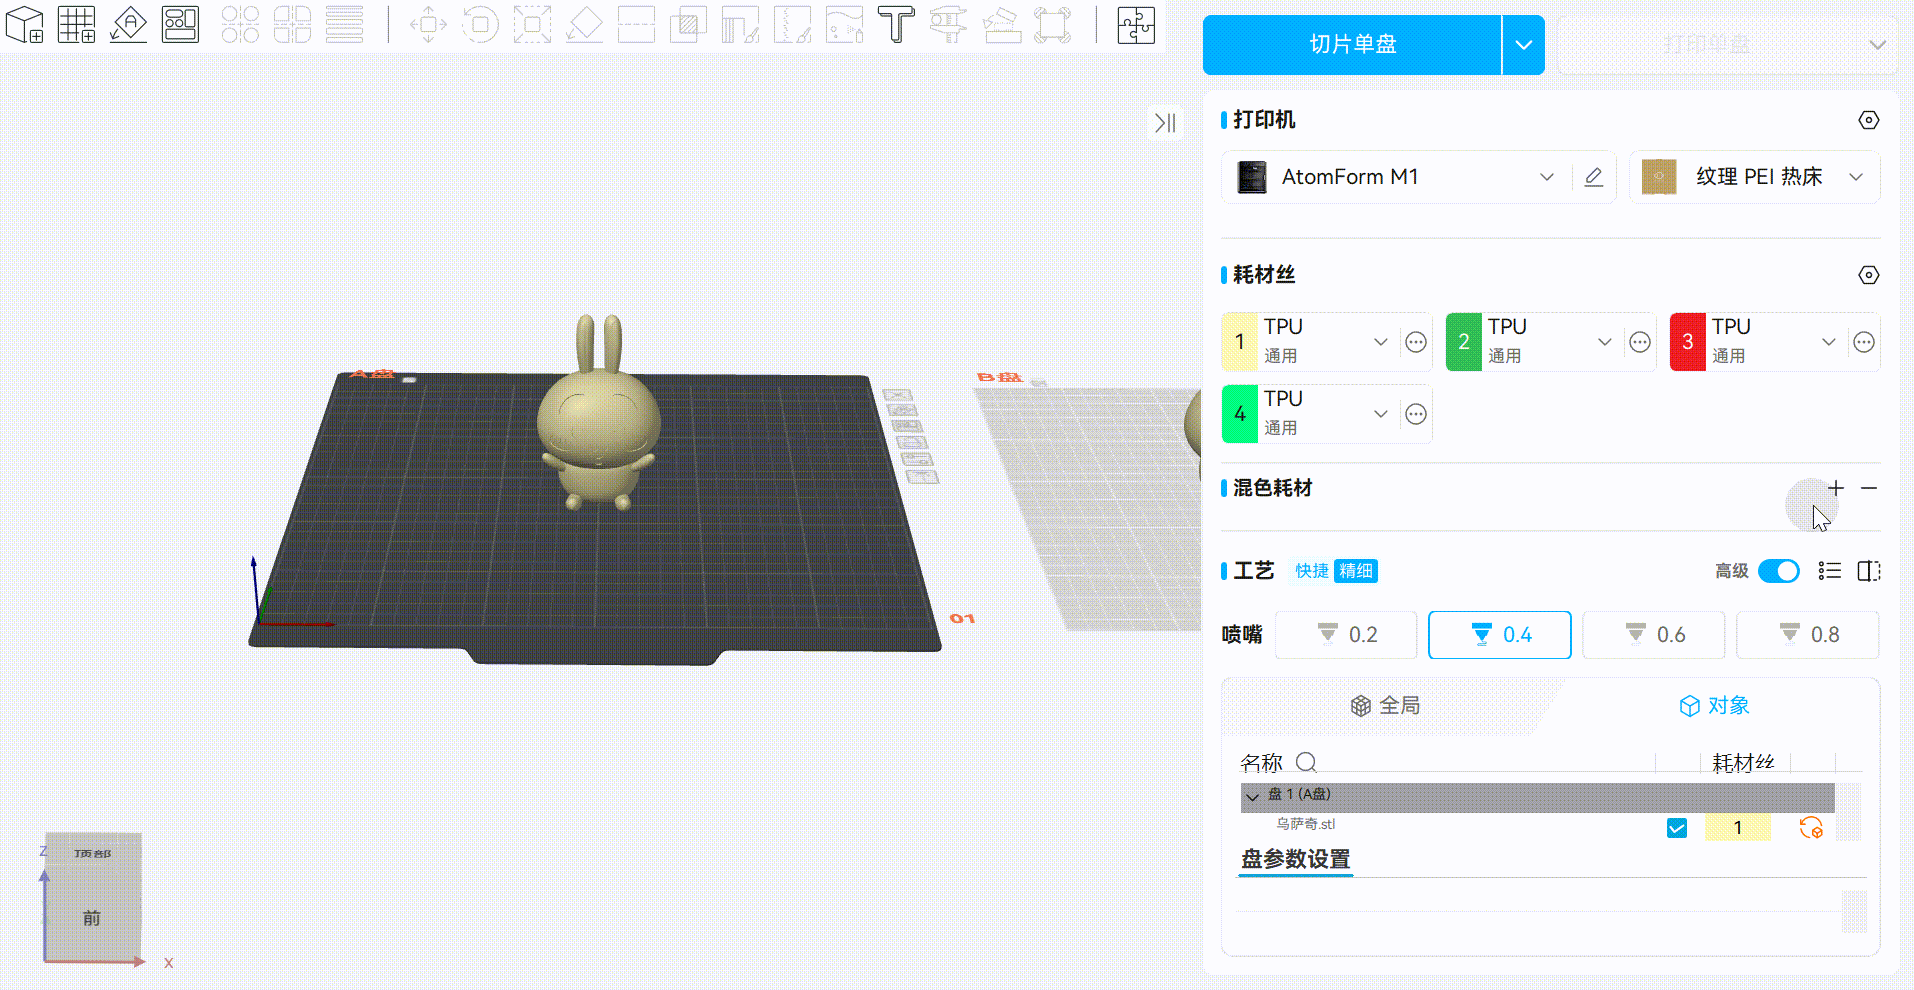Open more options for filament 3

pos(1864,342)
